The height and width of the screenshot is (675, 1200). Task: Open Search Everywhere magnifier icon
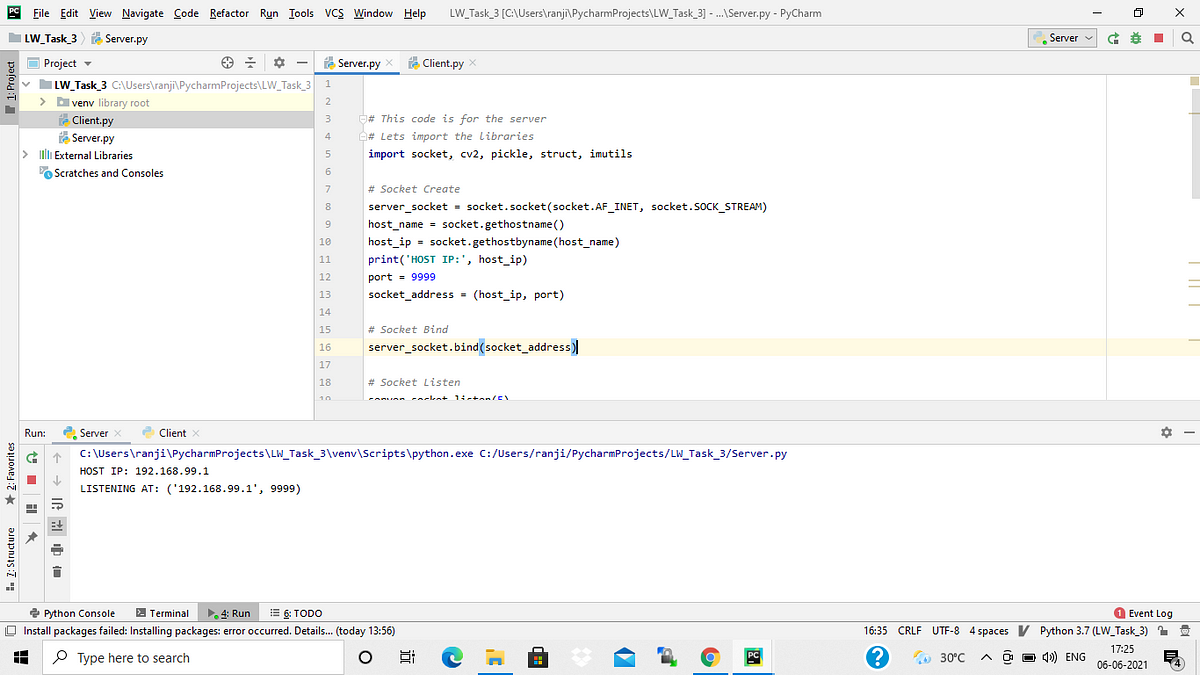(x=1186, y=38)
